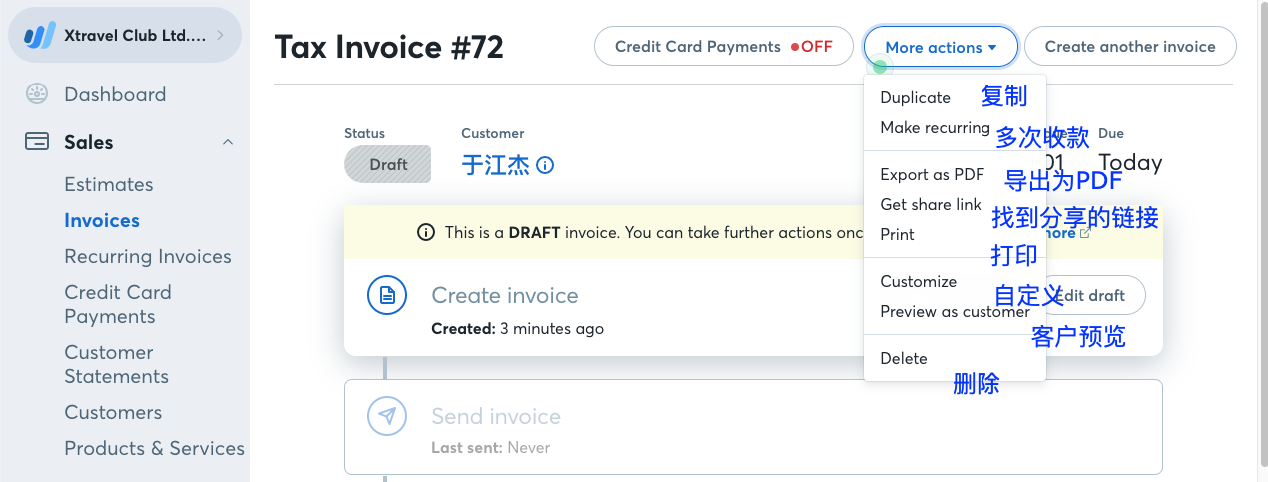The width and height of the screenshot is (1268, 482).
Task: Expand the Xtravel Club Ltd. business switcher
Action: (x=125, y=36)
